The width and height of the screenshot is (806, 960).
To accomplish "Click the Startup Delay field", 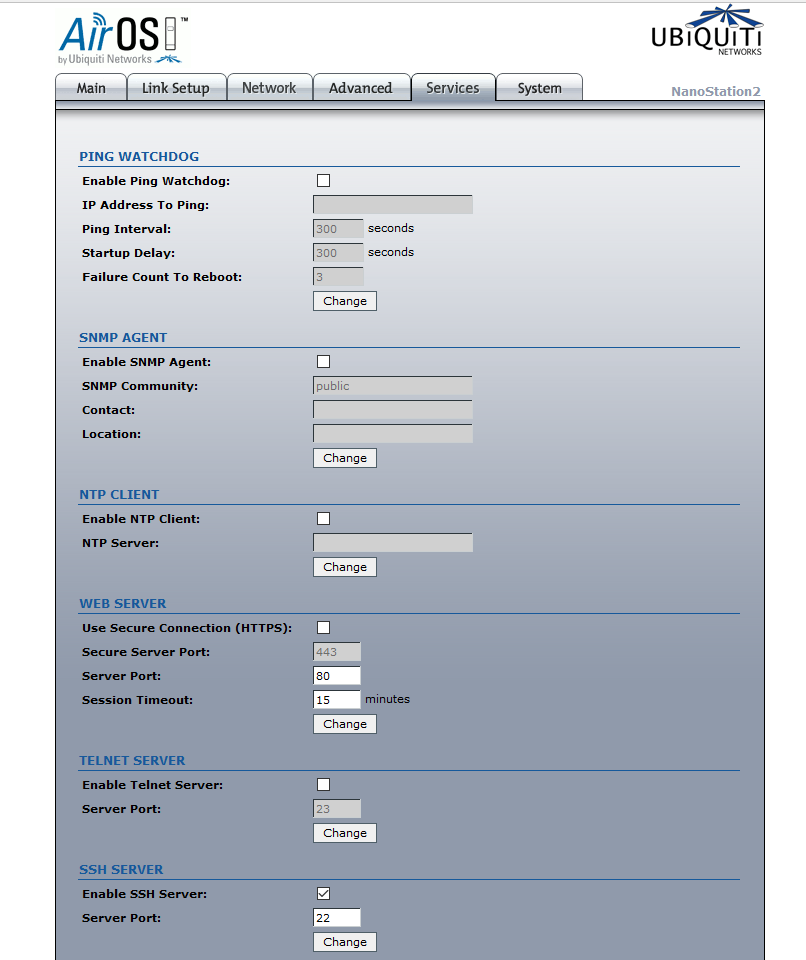I will [x=338, y=252].
